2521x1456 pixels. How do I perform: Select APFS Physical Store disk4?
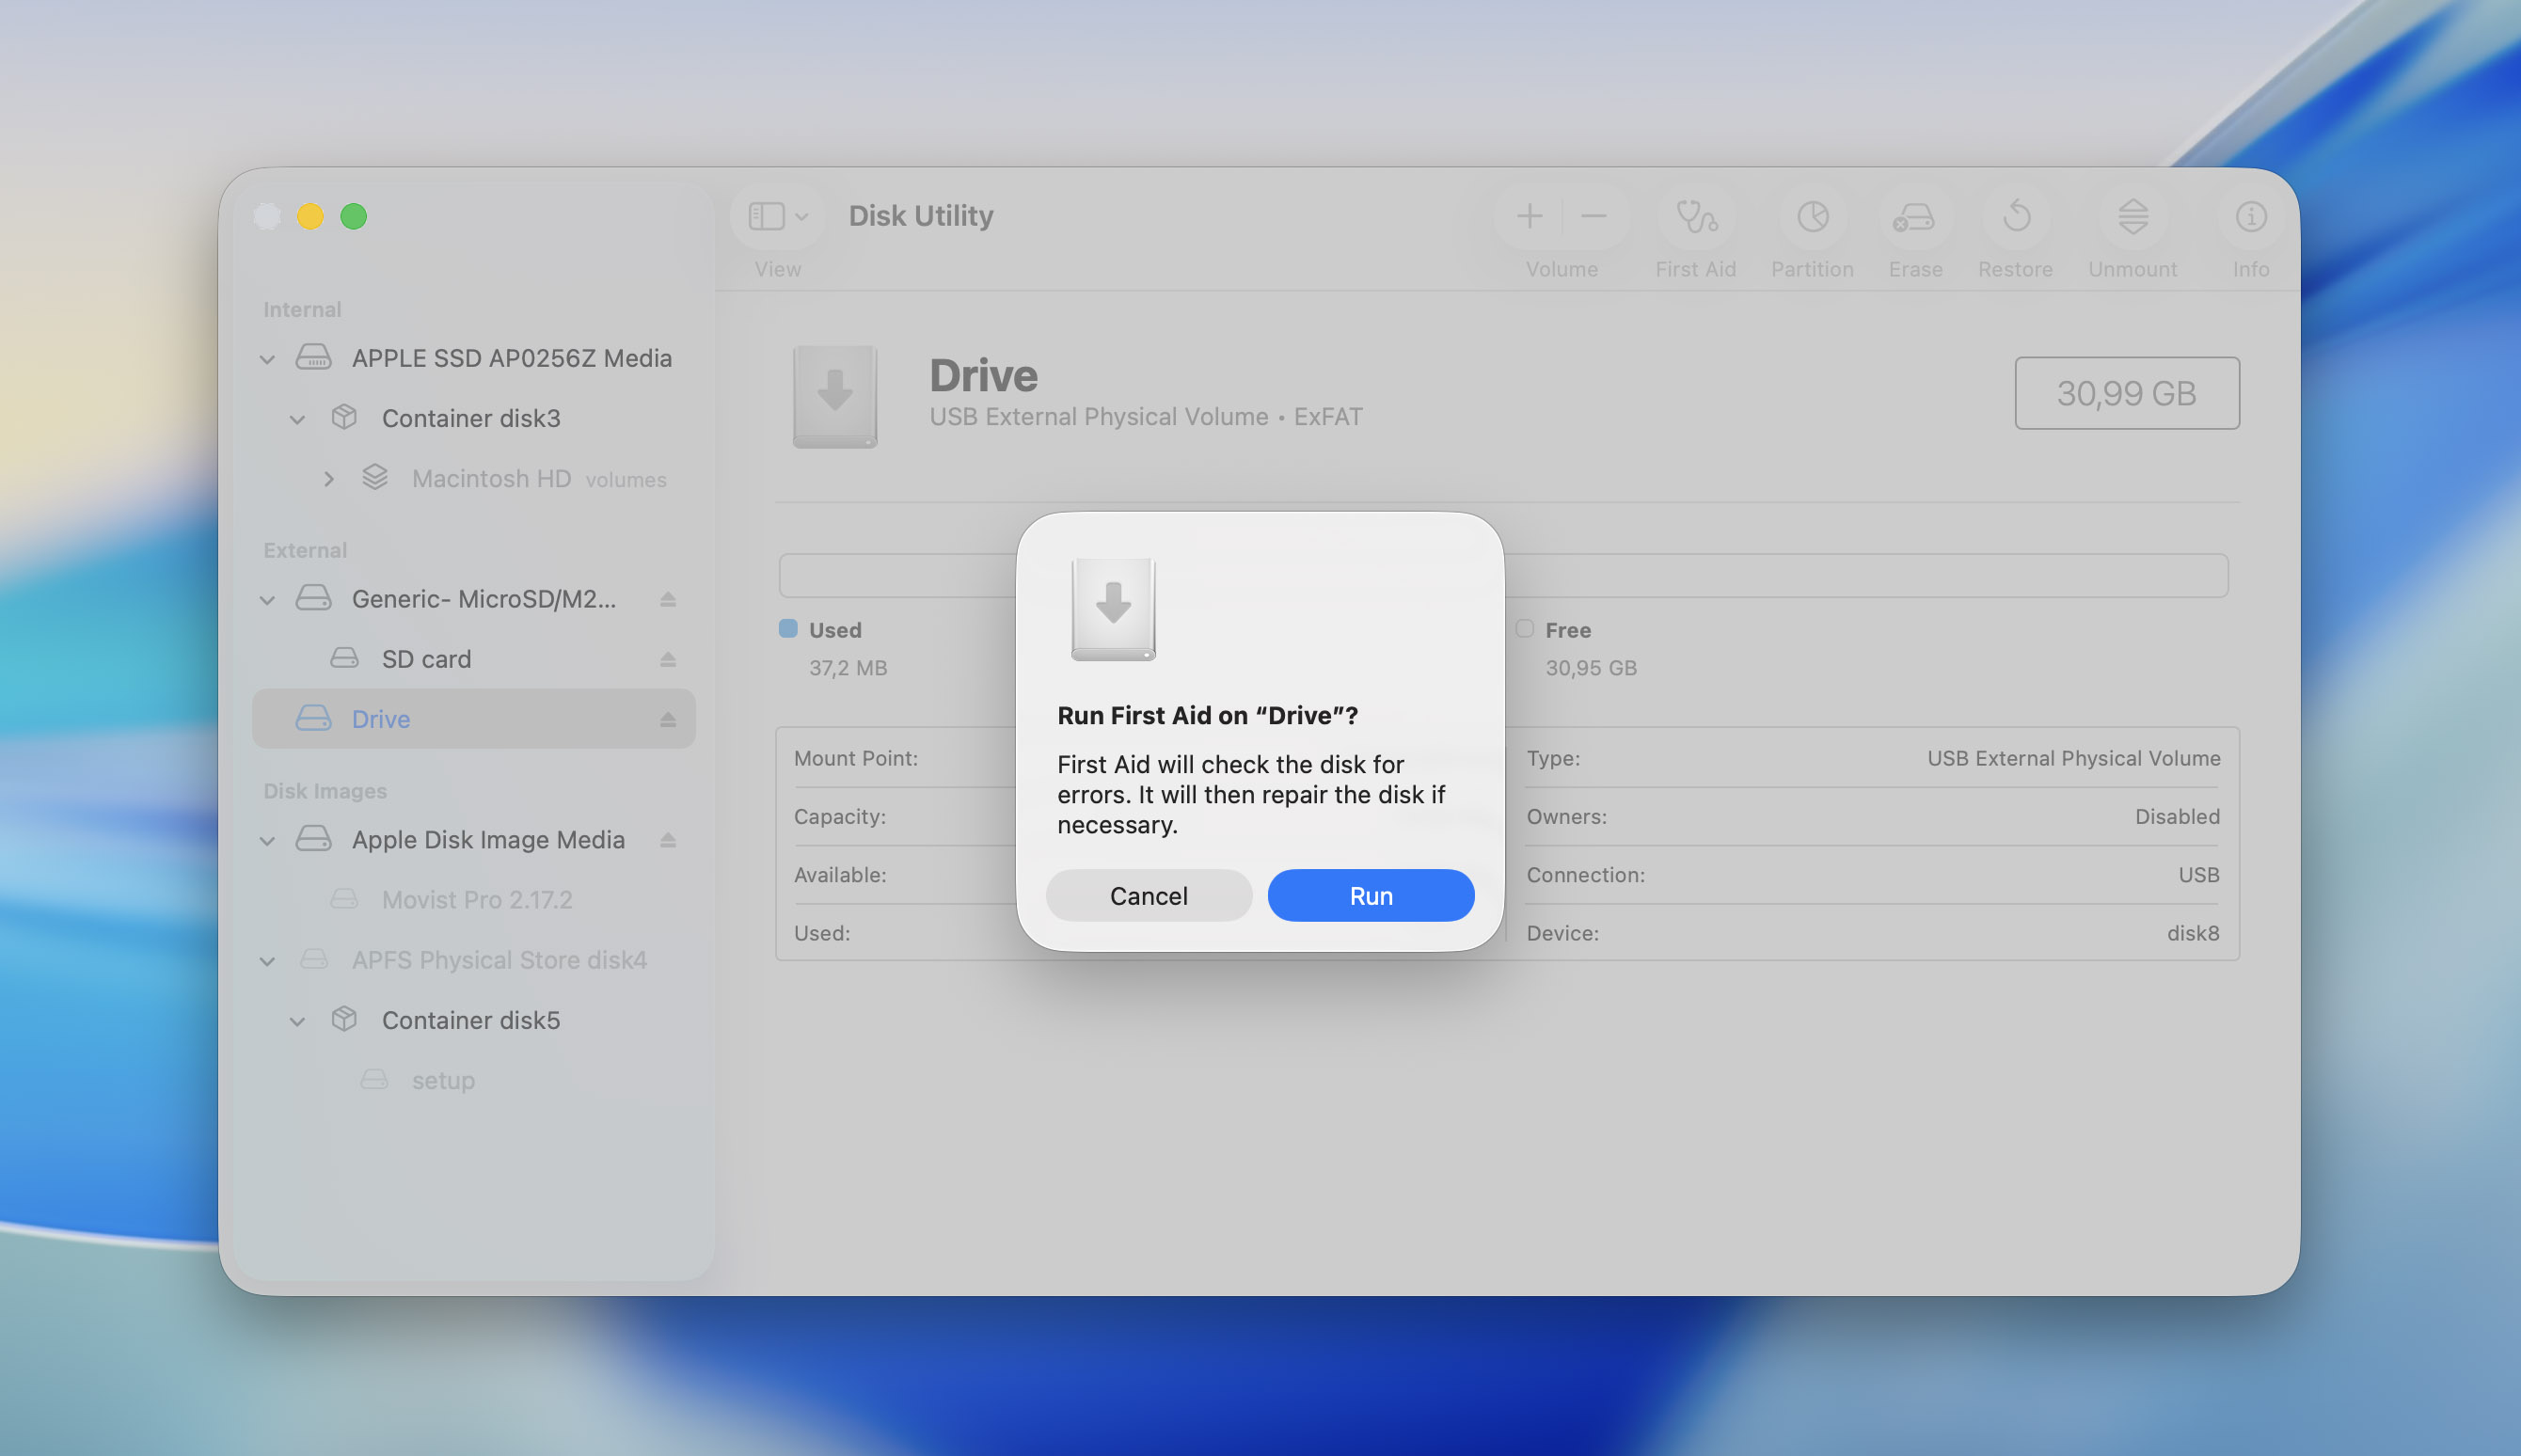tap(473, 960)
